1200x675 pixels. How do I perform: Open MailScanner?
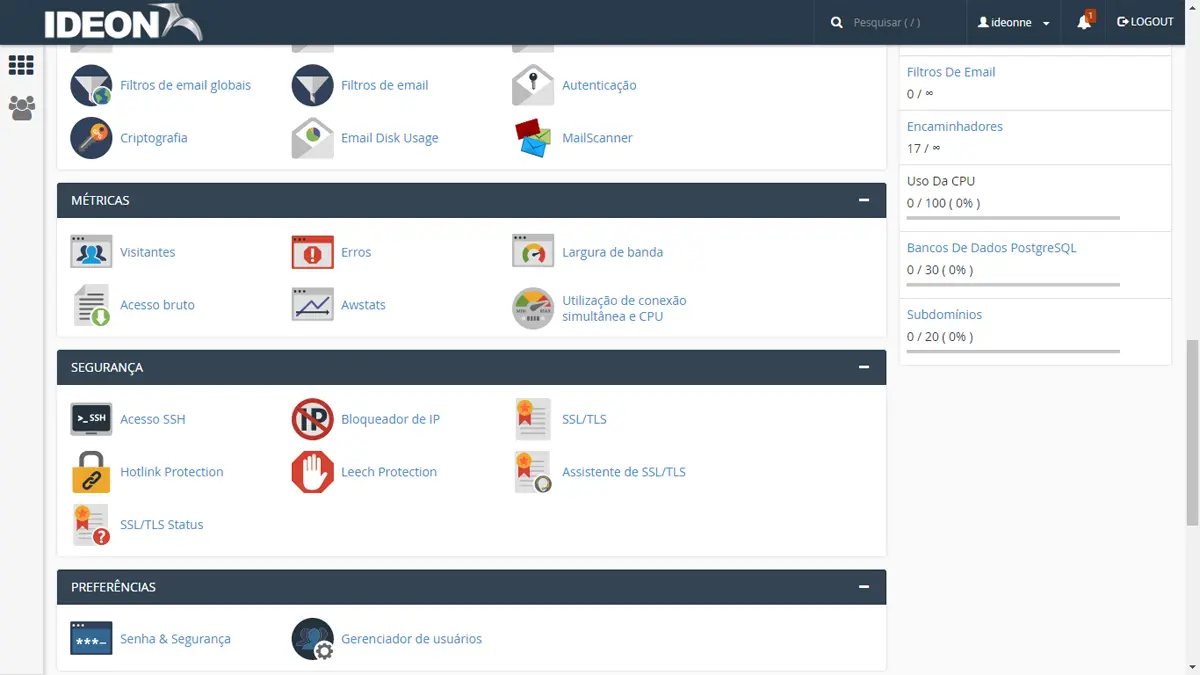click(596, 138)
